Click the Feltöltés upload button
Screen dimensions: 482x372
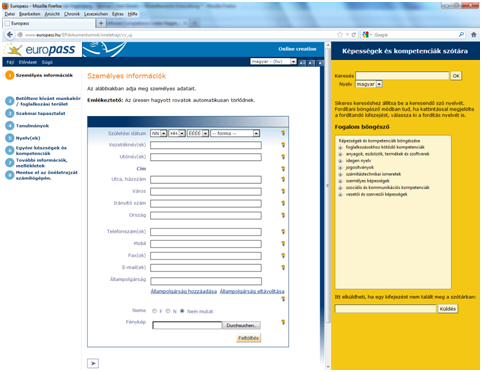pyautogui.click(x=248, y=338)
